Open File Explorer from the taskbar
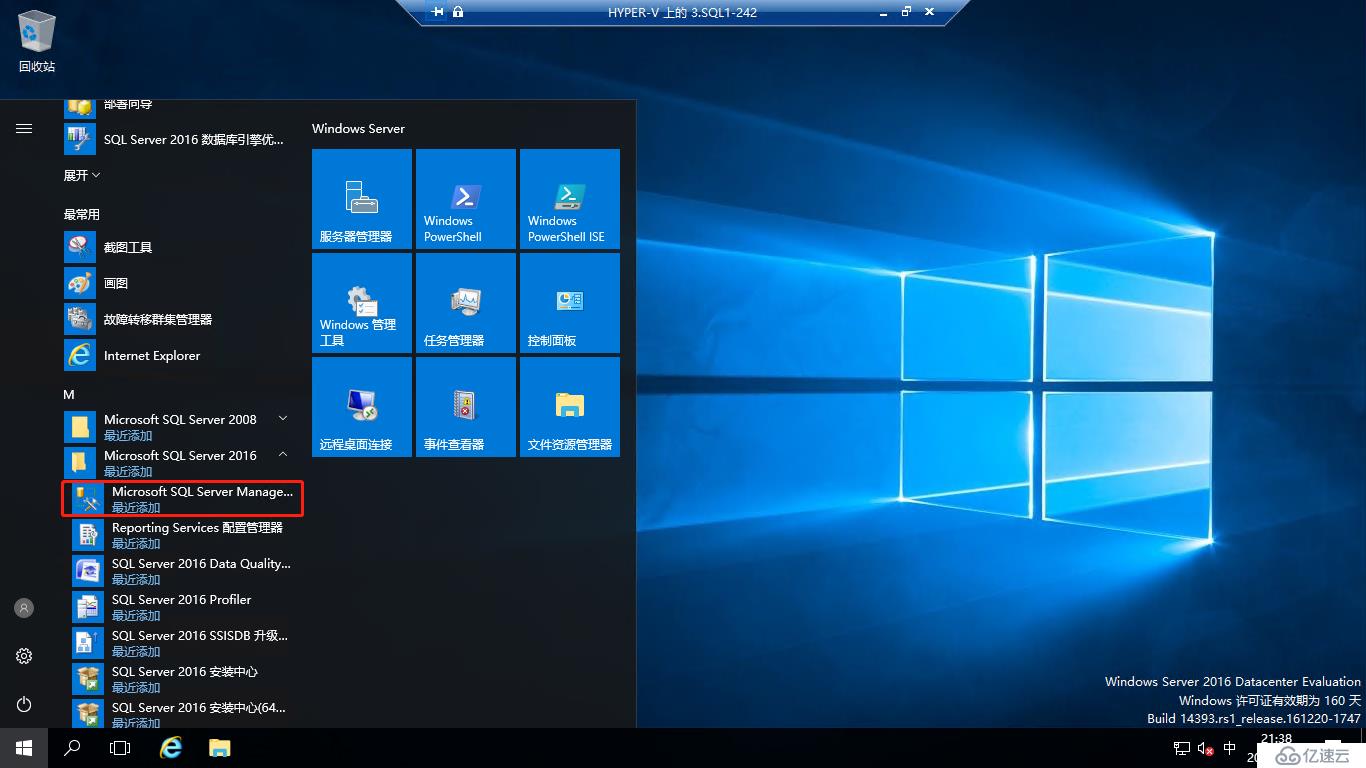Screen dimensions: 1366x768 click(x=219, y=748)
